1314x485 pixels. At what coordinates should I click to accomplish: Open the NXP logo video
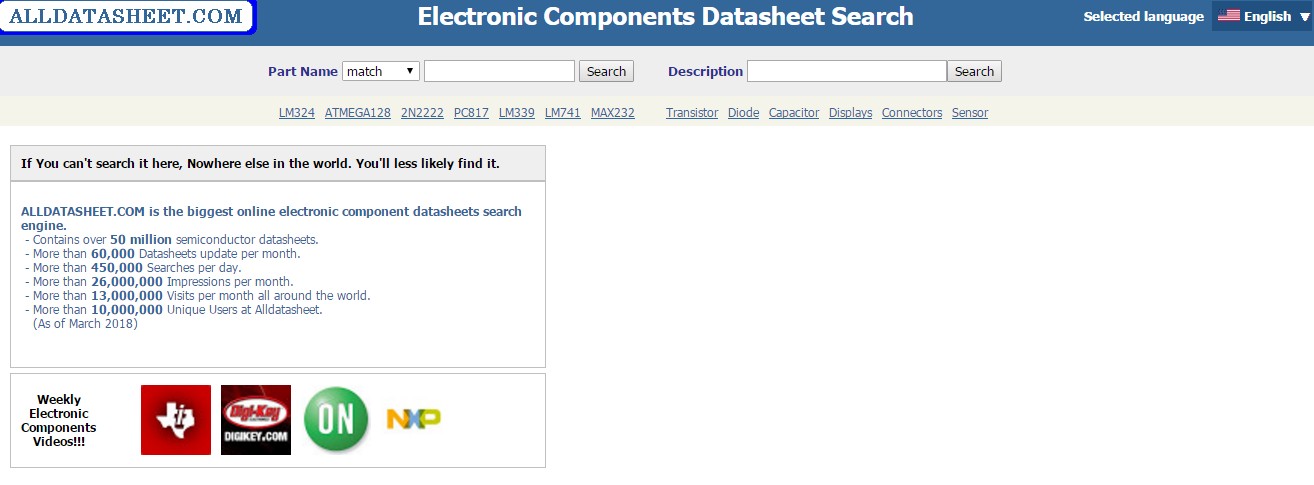tap(414, 419)
